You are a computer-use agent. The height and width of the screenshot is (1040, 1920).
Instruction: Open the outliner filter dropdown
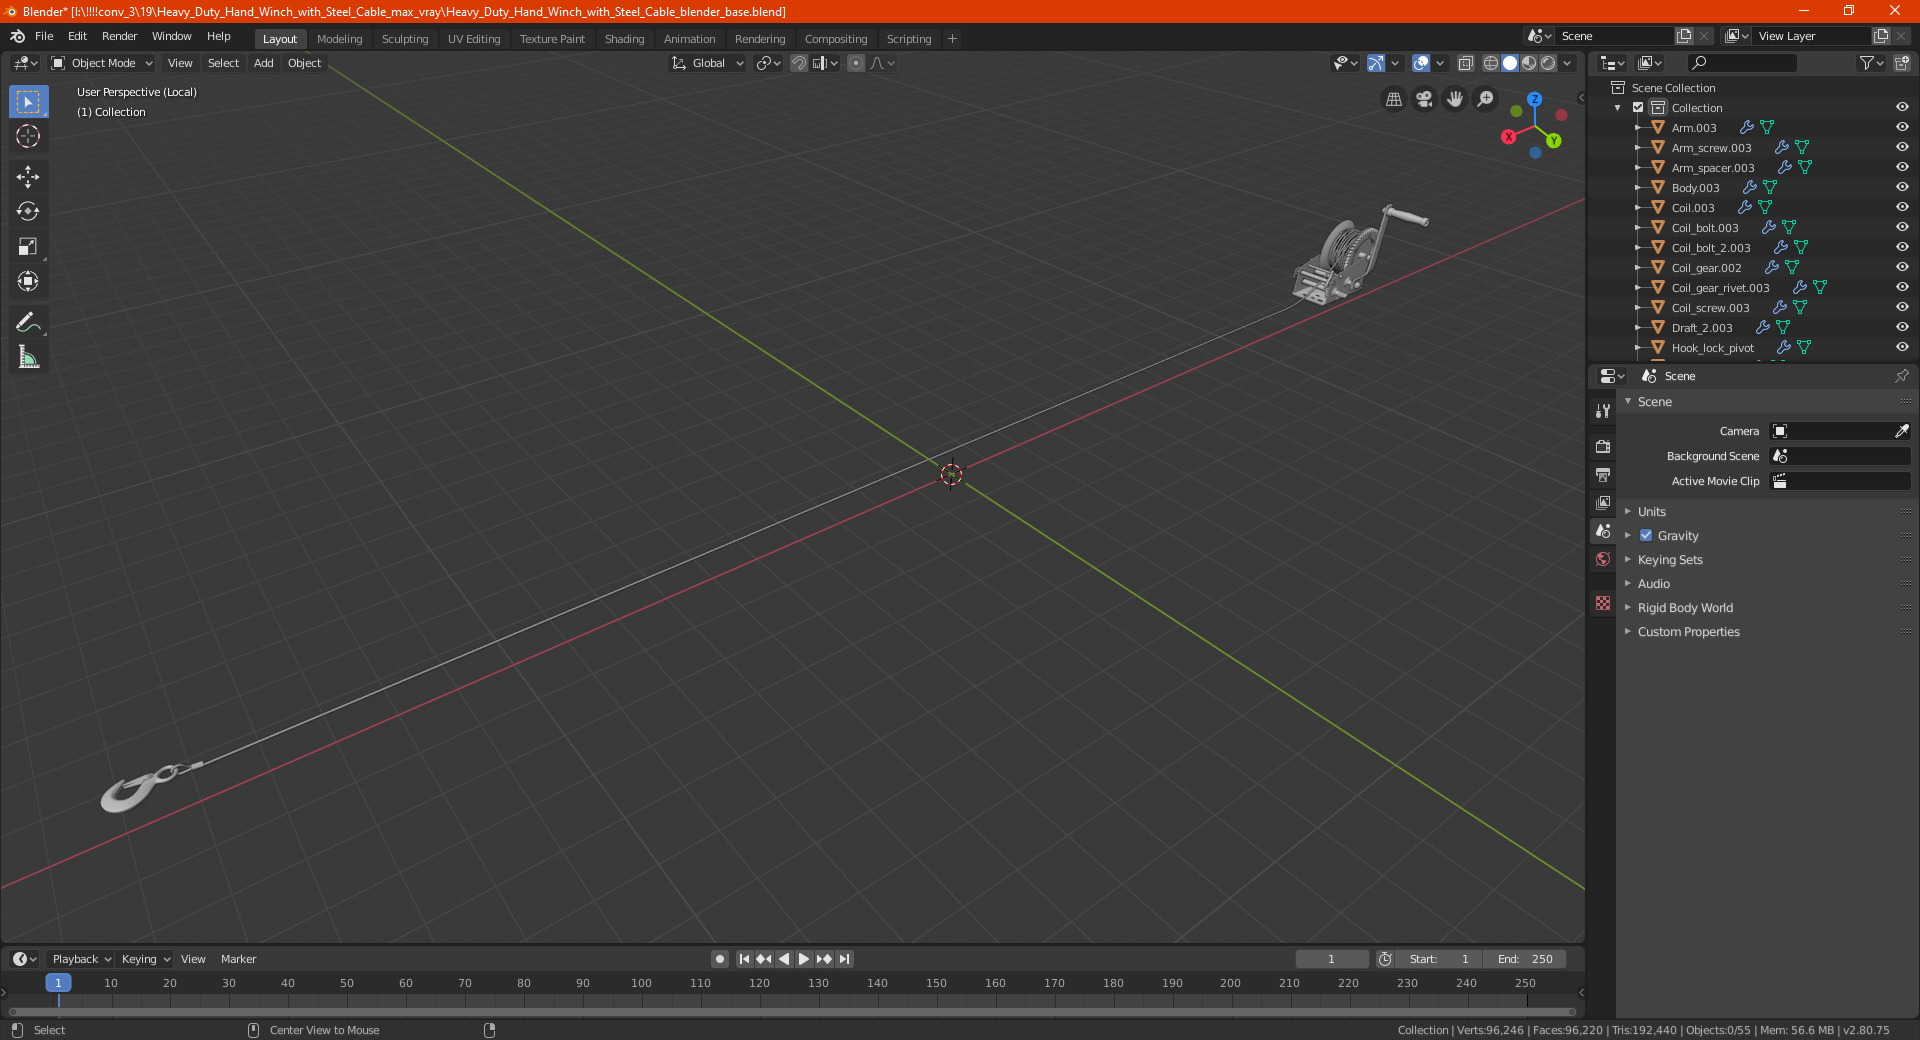coord(1871,63)
